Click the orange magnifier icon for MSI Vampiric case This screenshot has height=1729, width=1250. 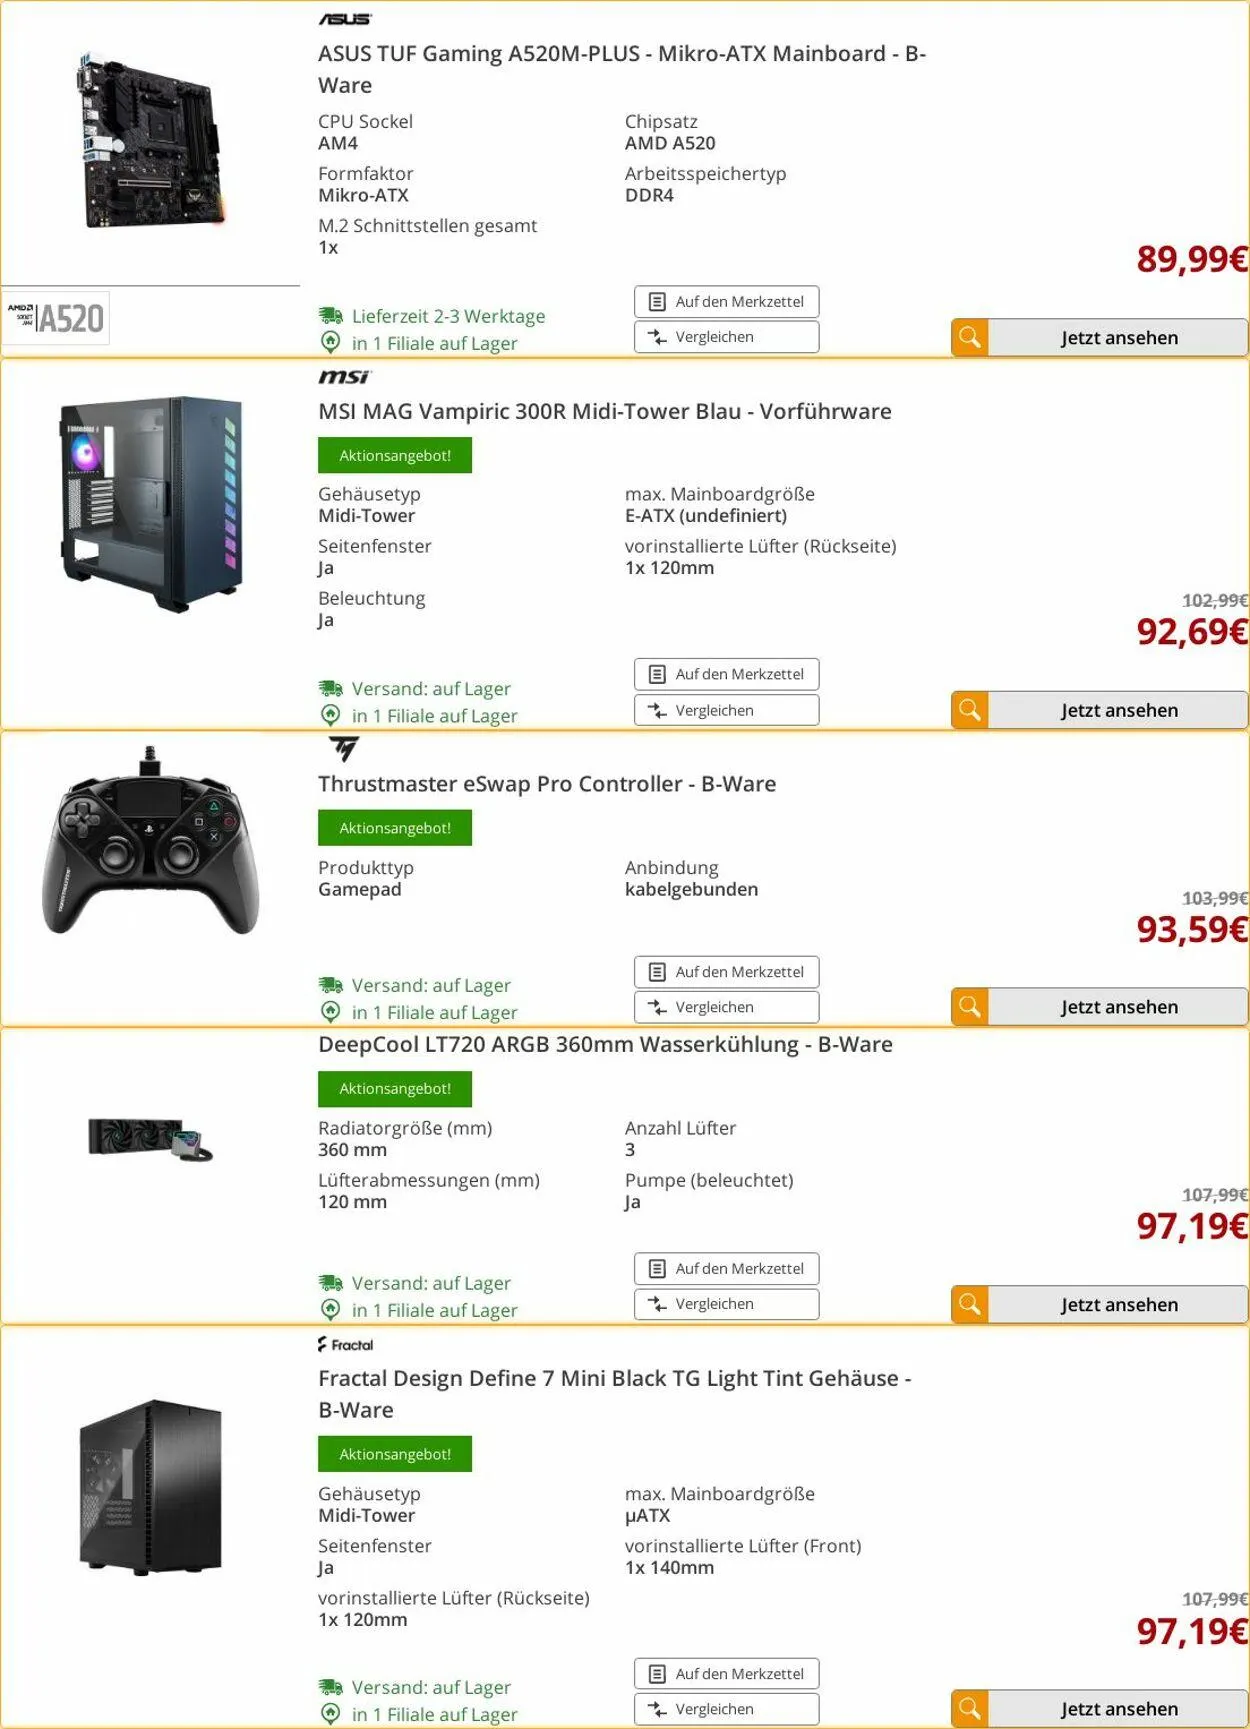(969, 710)
